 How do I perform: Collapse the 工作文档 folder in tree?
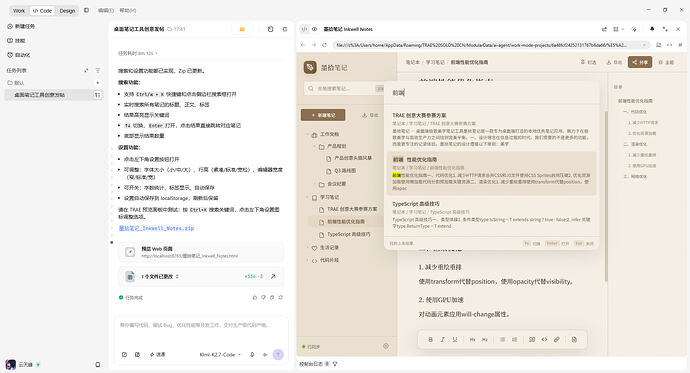[x=308, y=134]
